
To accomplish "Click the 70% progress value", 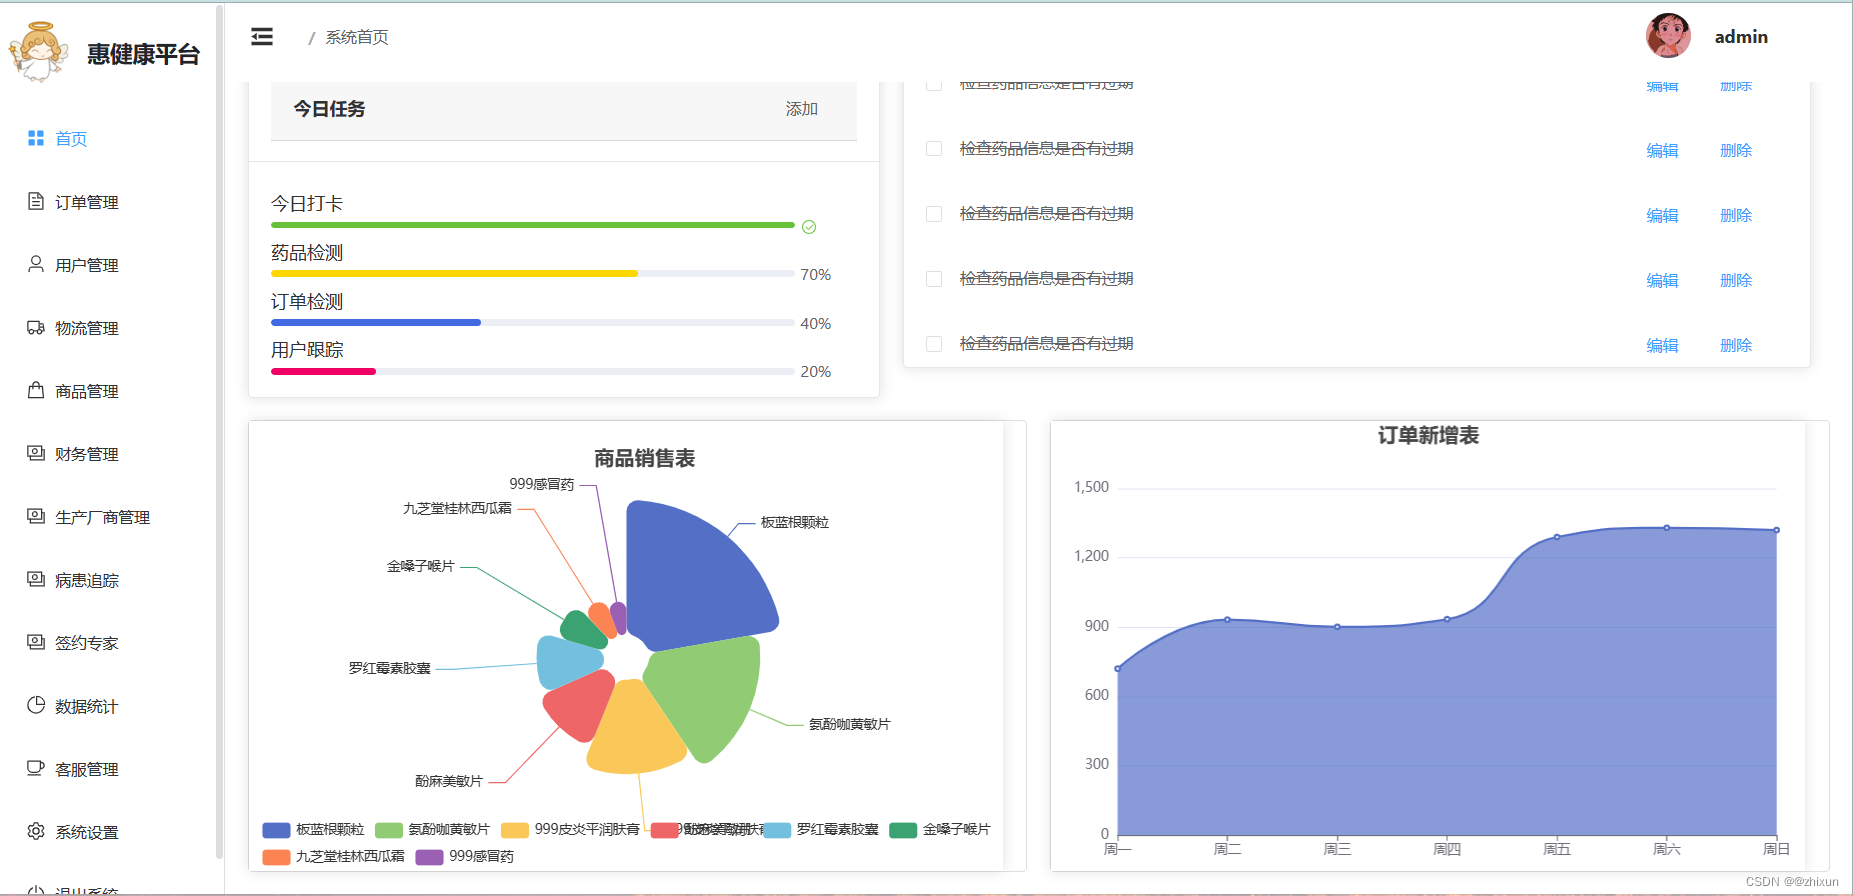I will [816, 275].
